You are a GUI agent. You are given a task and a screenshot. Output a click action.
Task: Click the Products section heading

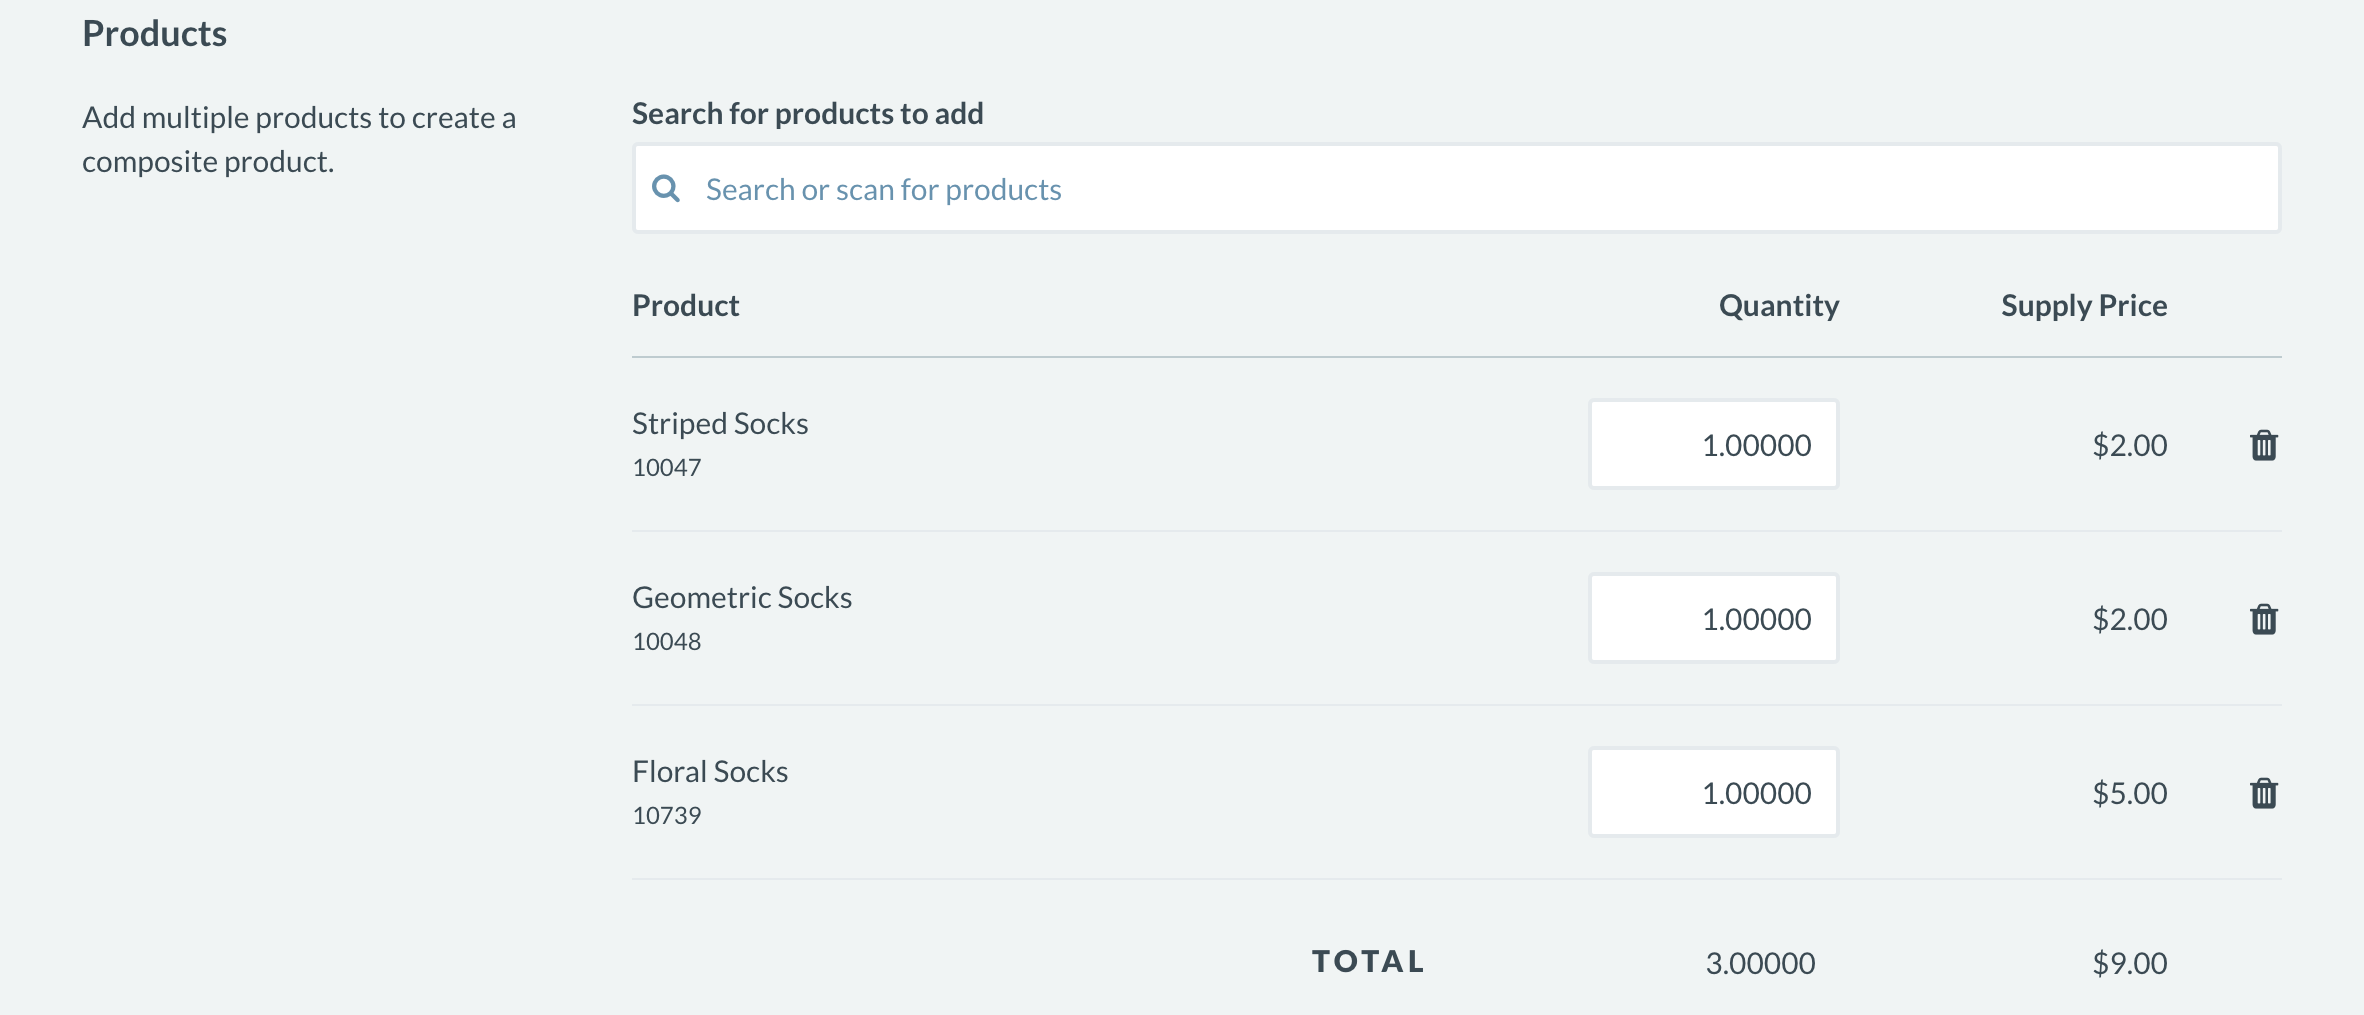click(155, 34)
